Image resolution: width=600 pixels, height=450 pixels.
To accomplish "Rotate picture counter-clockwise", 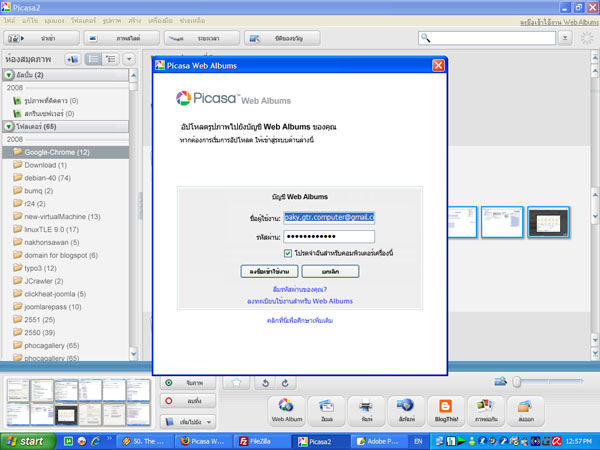I will coord(266,383).
